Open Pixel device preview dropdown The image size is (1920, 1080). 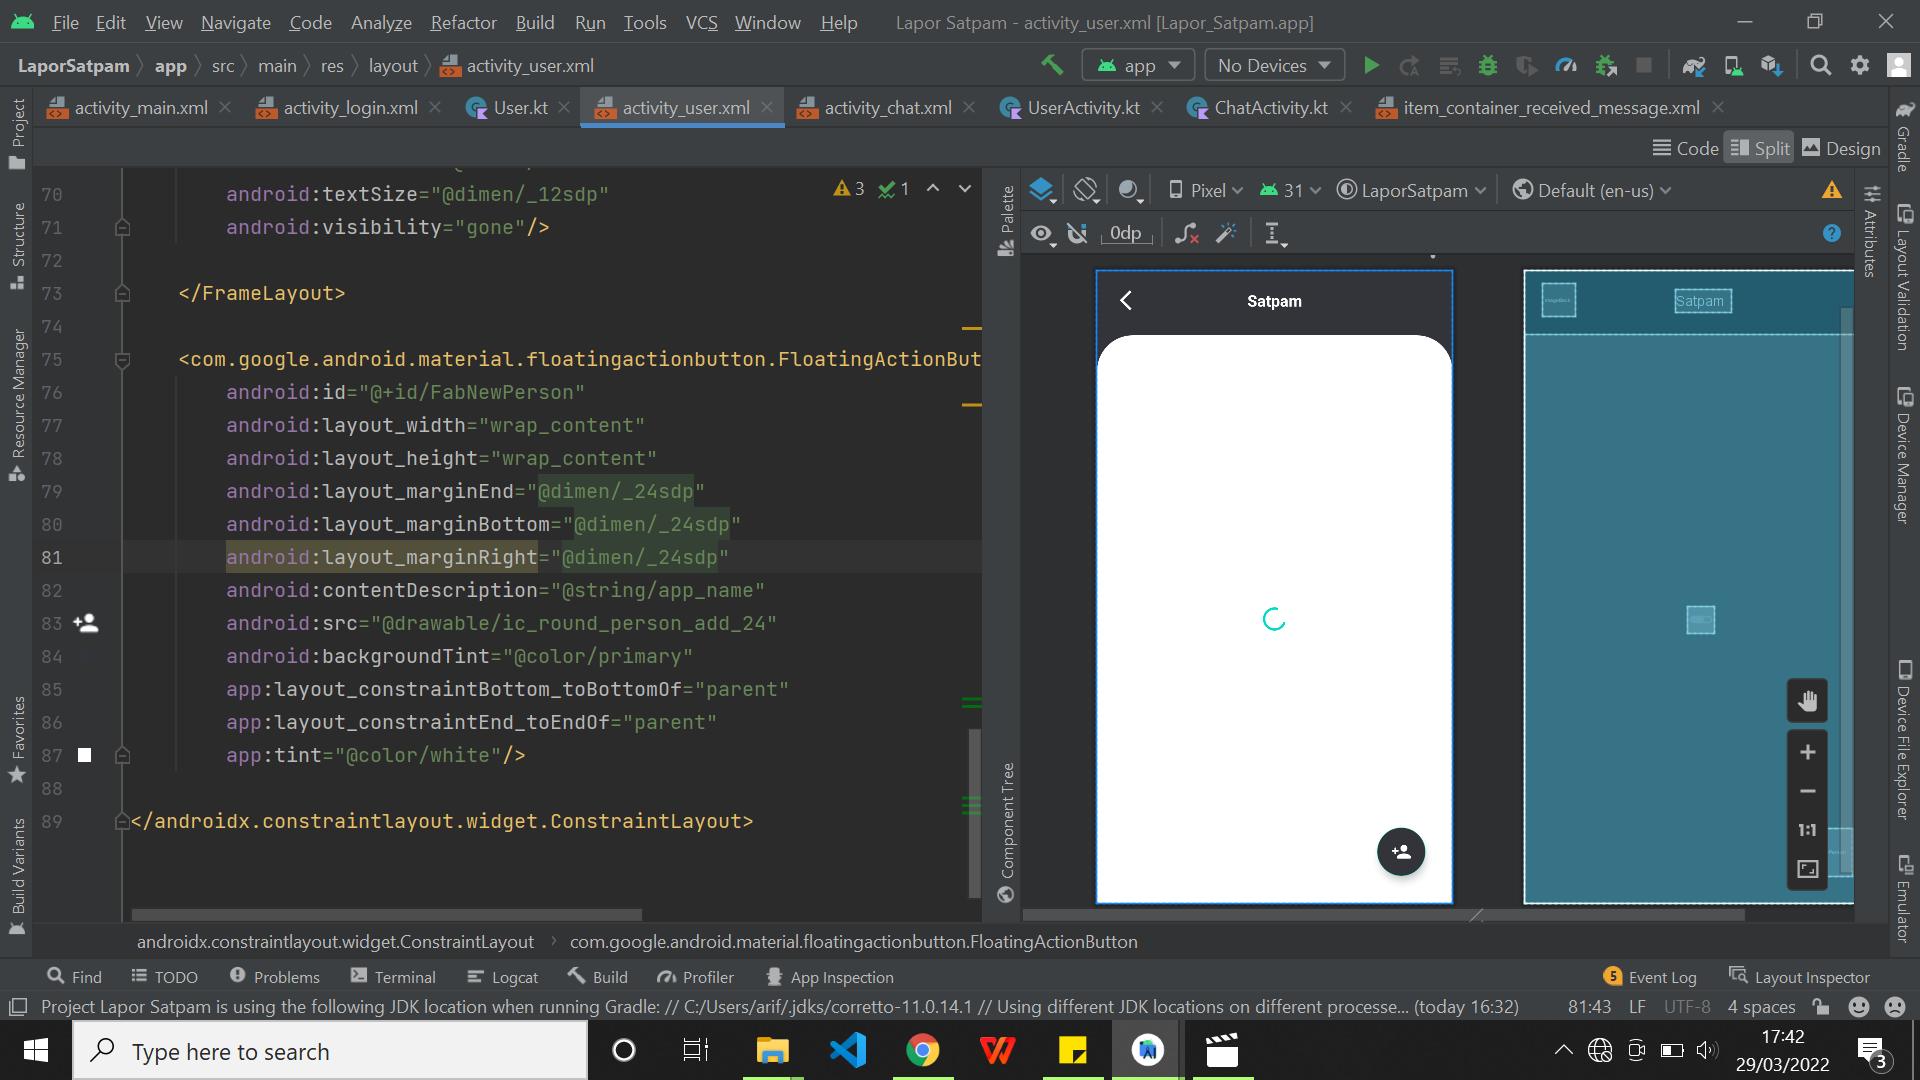(x=1205, y=190)
